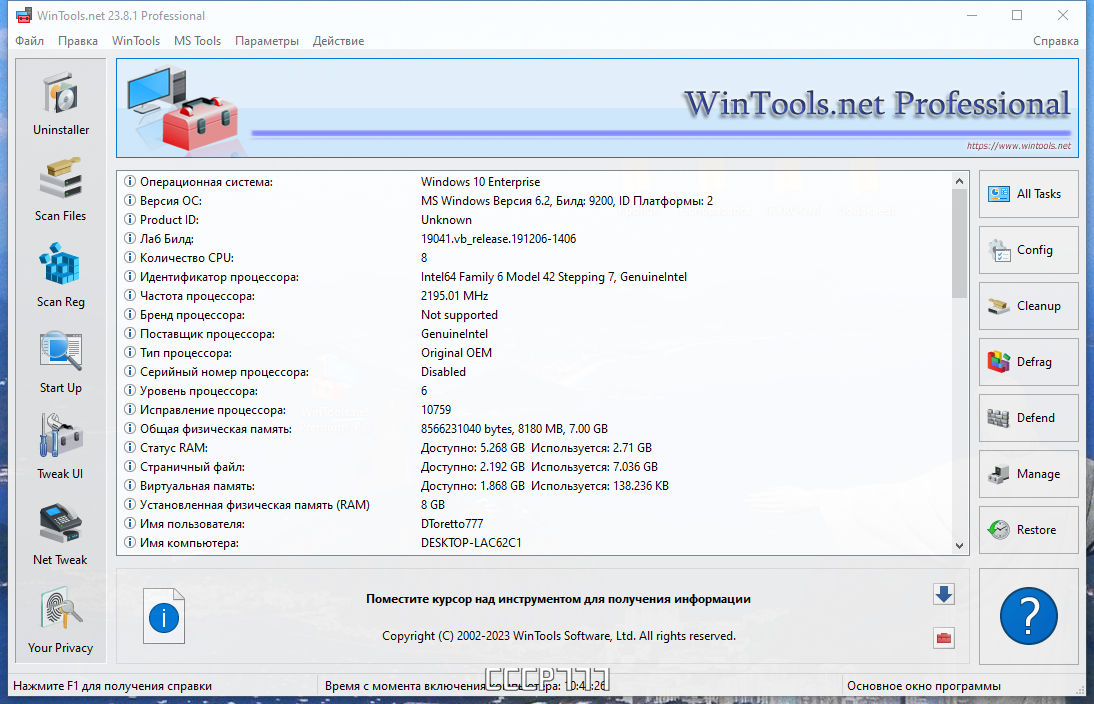Click the system info list scroll up arrow
Screen dimensions: 1094x704
[959, 181]
